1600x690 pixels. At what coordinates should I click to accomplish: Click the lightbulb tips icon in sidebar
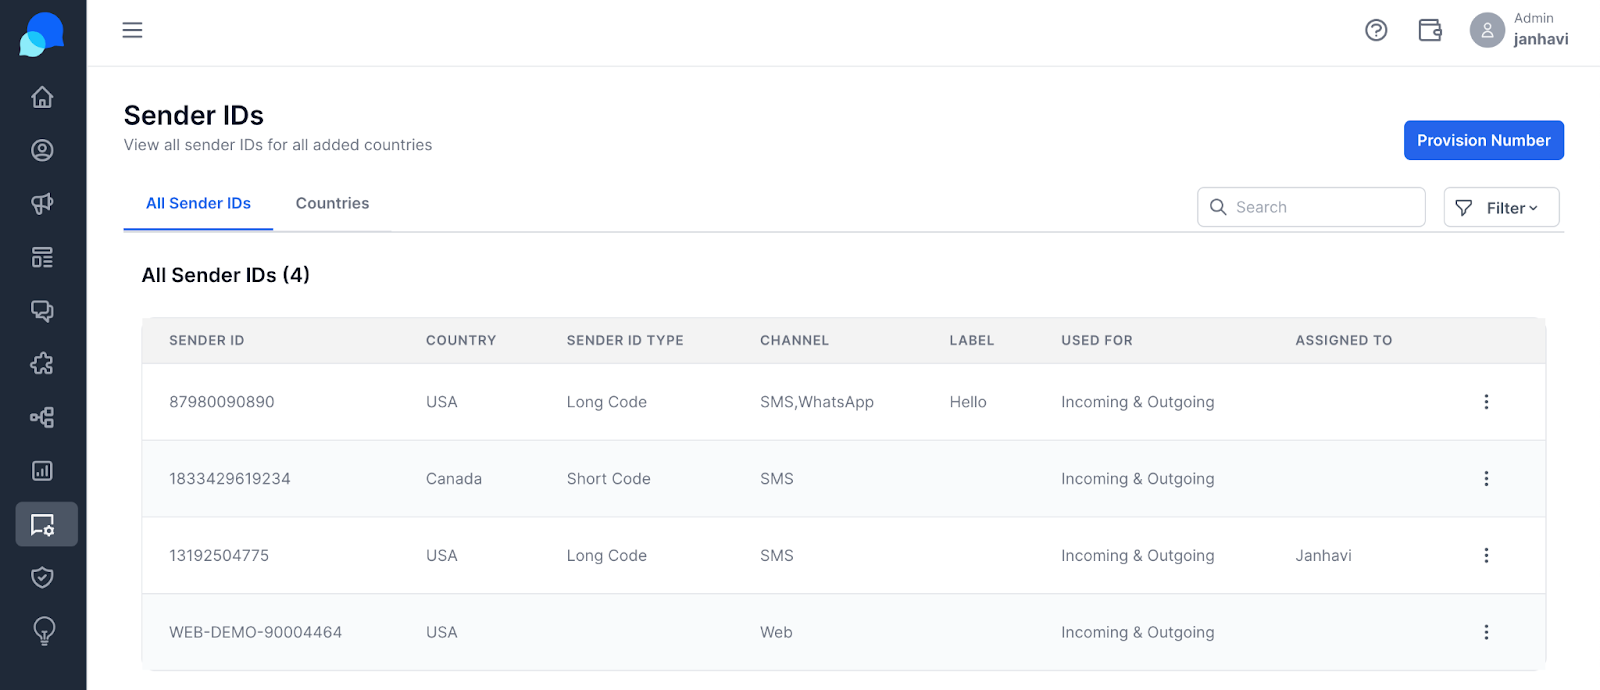(x=44, y=631)
